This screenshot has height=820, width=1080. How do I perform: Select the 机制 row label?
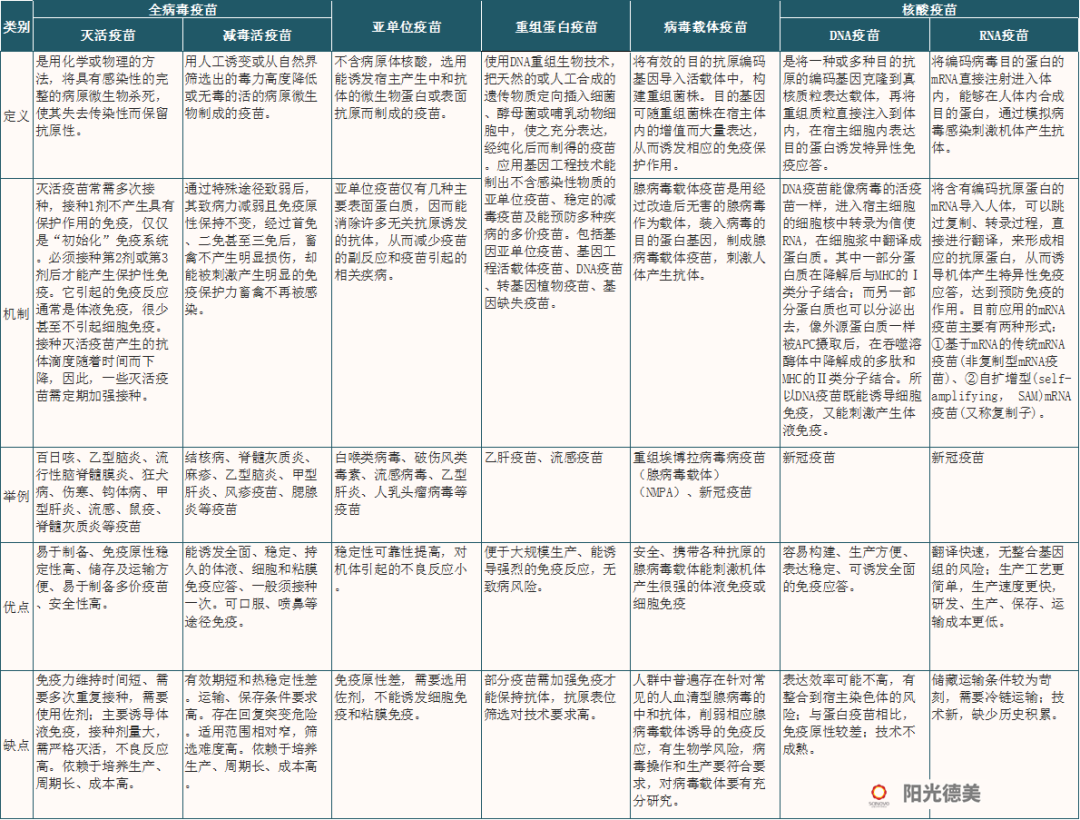[16, 312]
